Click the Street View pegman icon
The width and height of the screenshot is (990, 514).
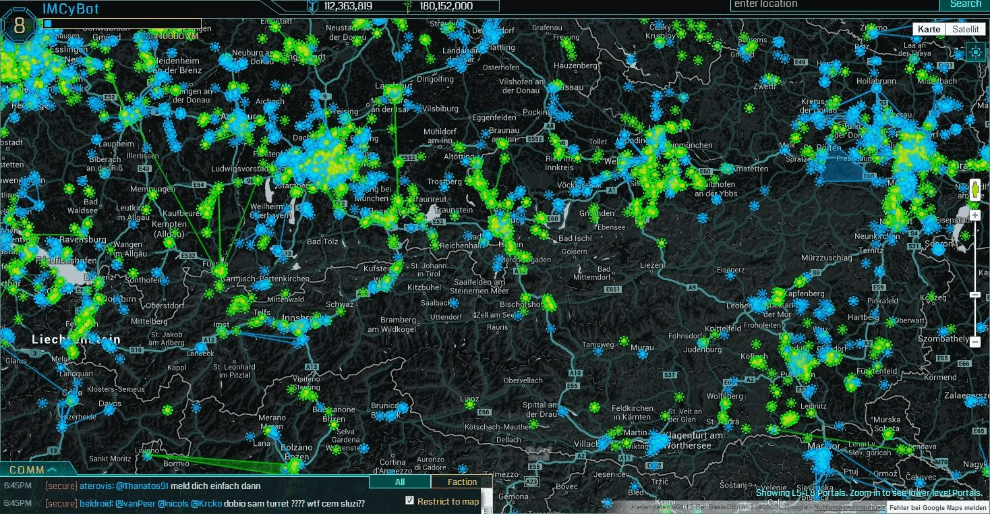[975, 190]
